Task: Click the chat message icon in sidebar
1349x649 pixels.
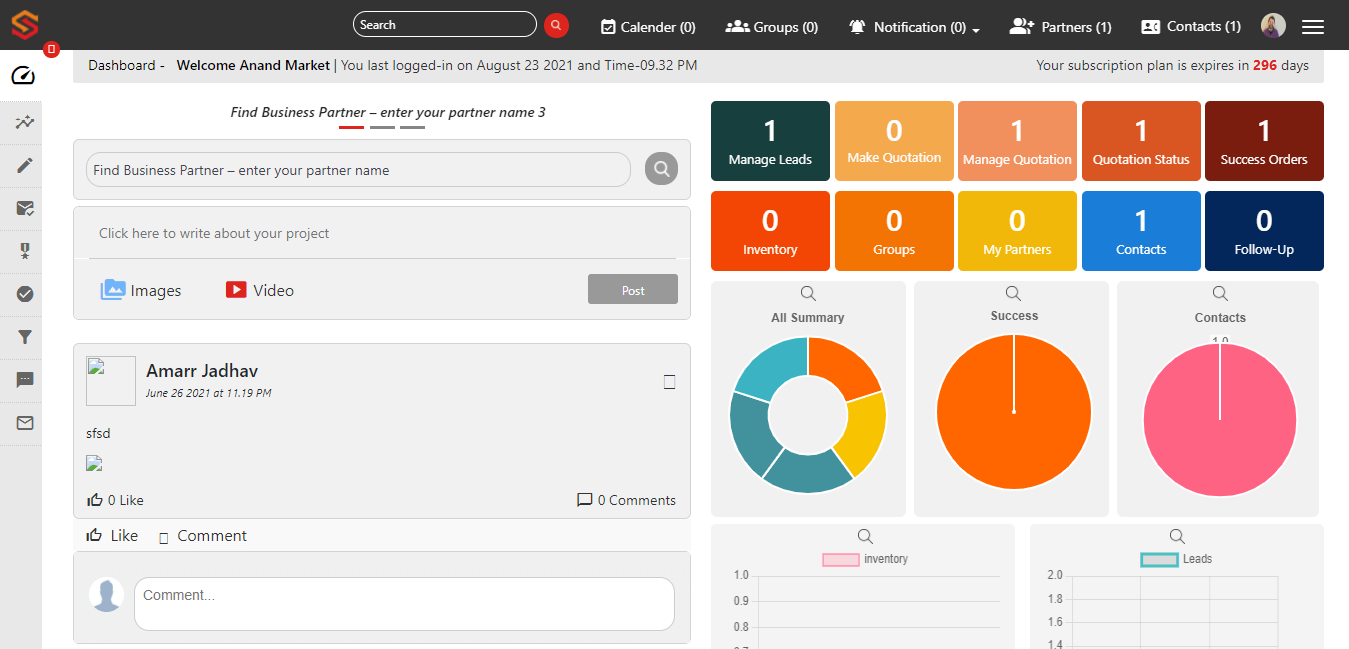Action: (x=25, y=380)
